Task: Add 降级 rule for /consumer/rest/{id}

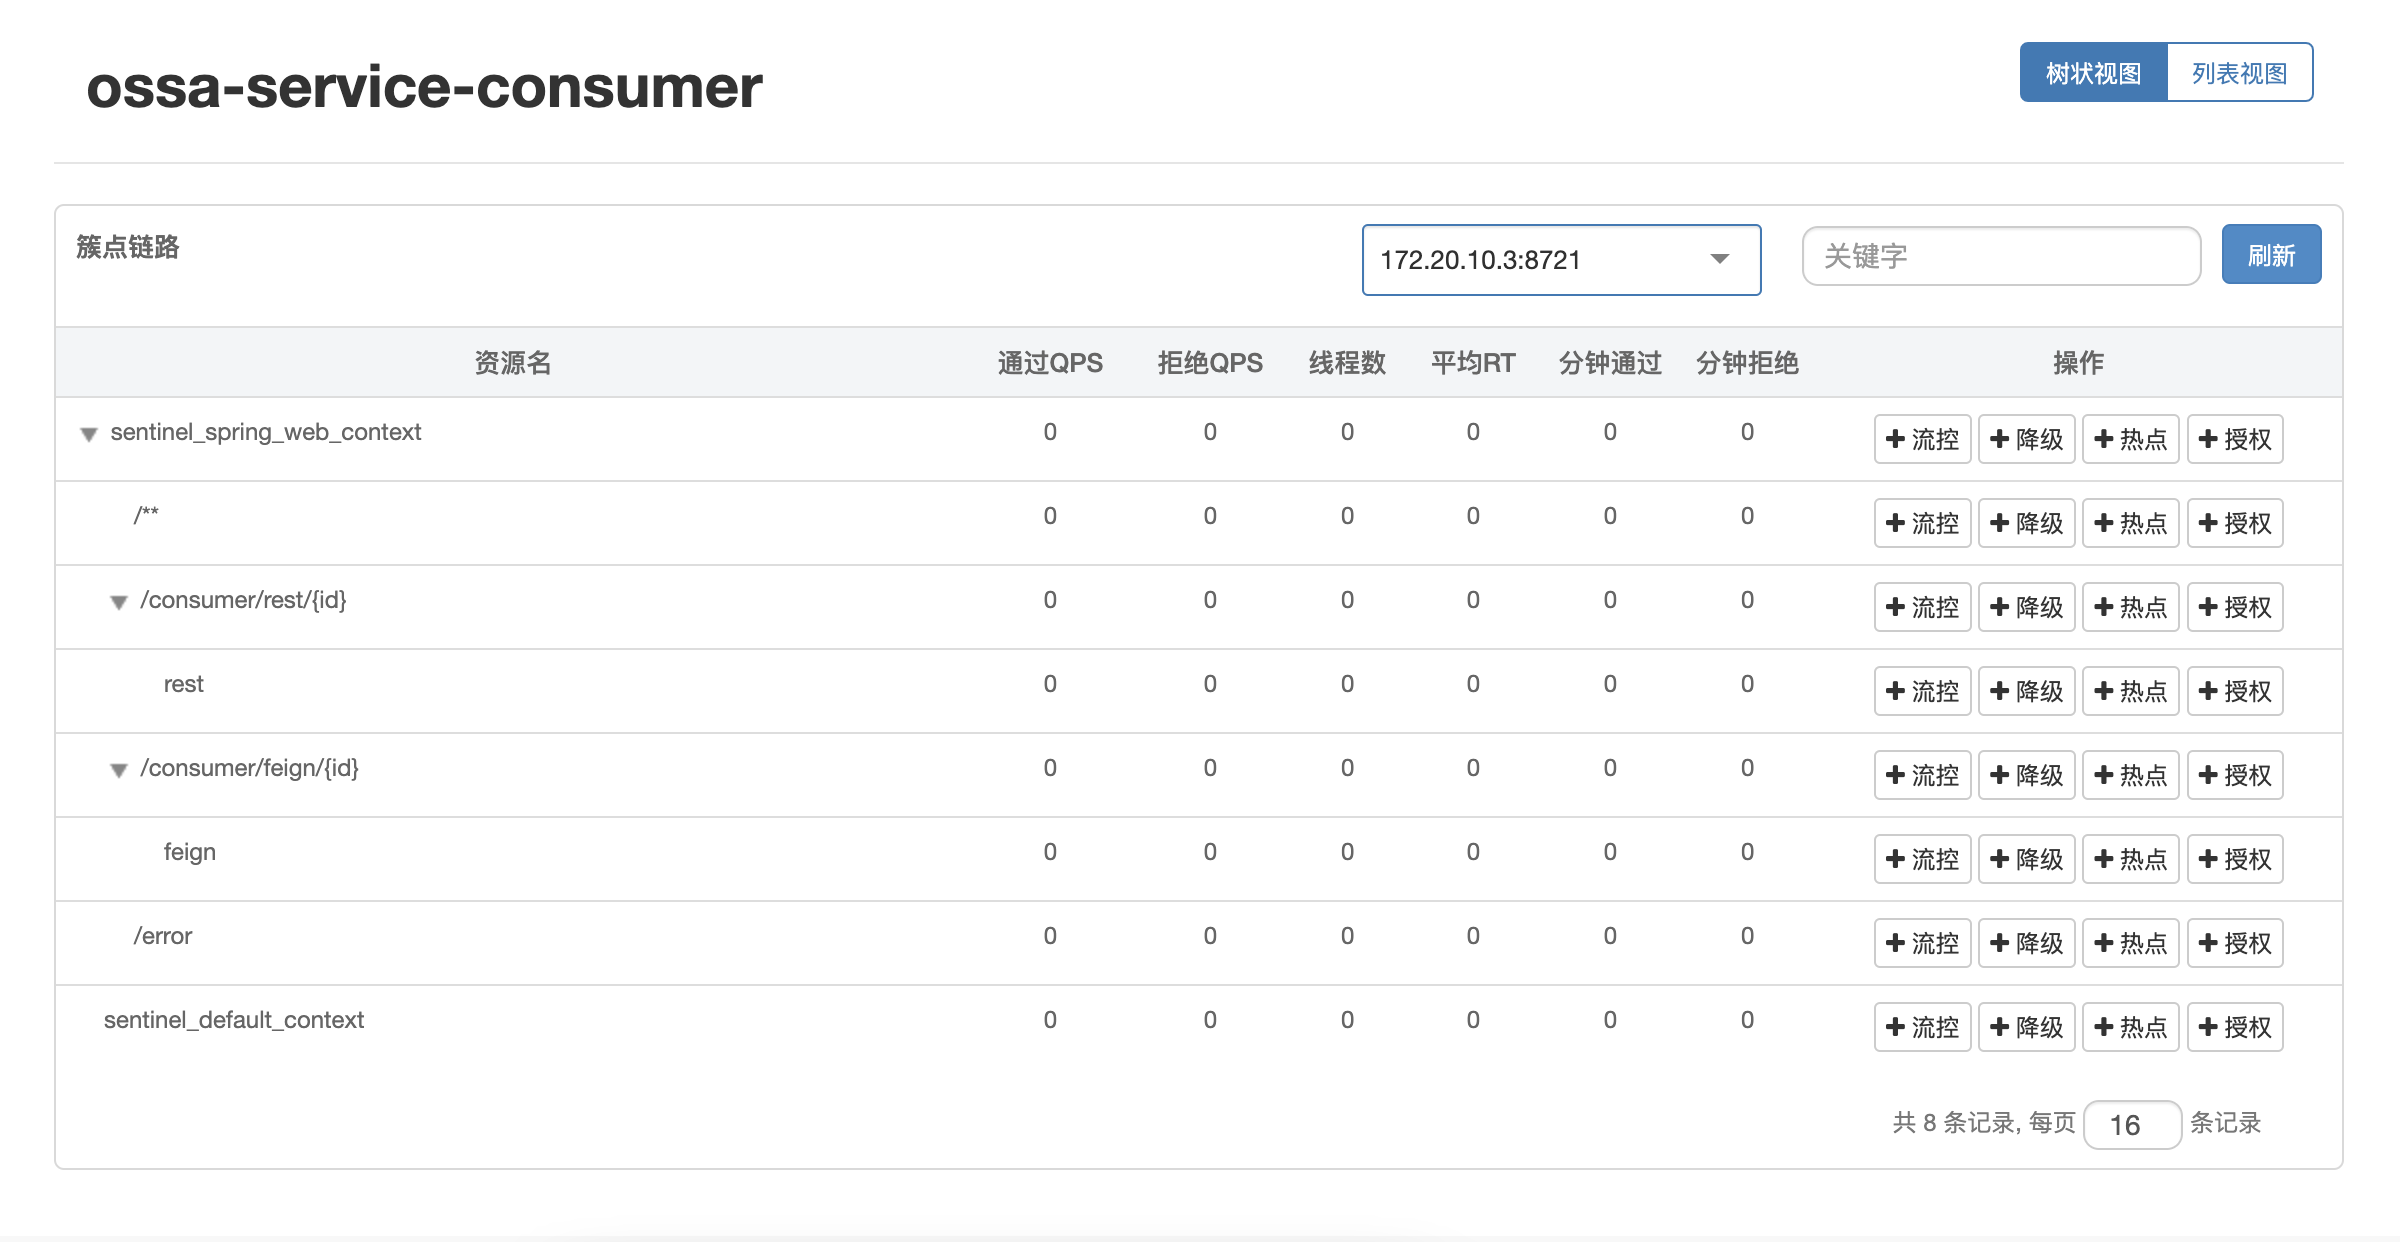Action: click(x=2027, y=607)
